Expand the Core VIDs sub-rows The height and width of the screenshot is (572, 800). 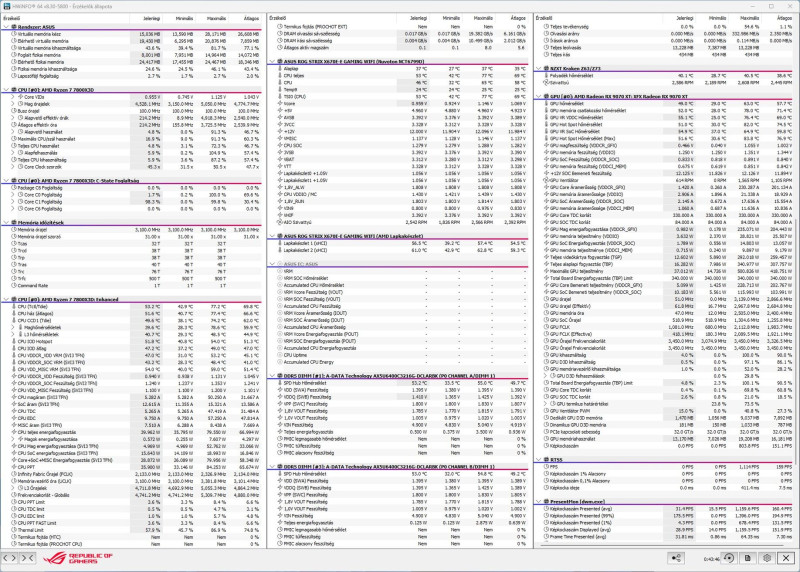(14, 96)
